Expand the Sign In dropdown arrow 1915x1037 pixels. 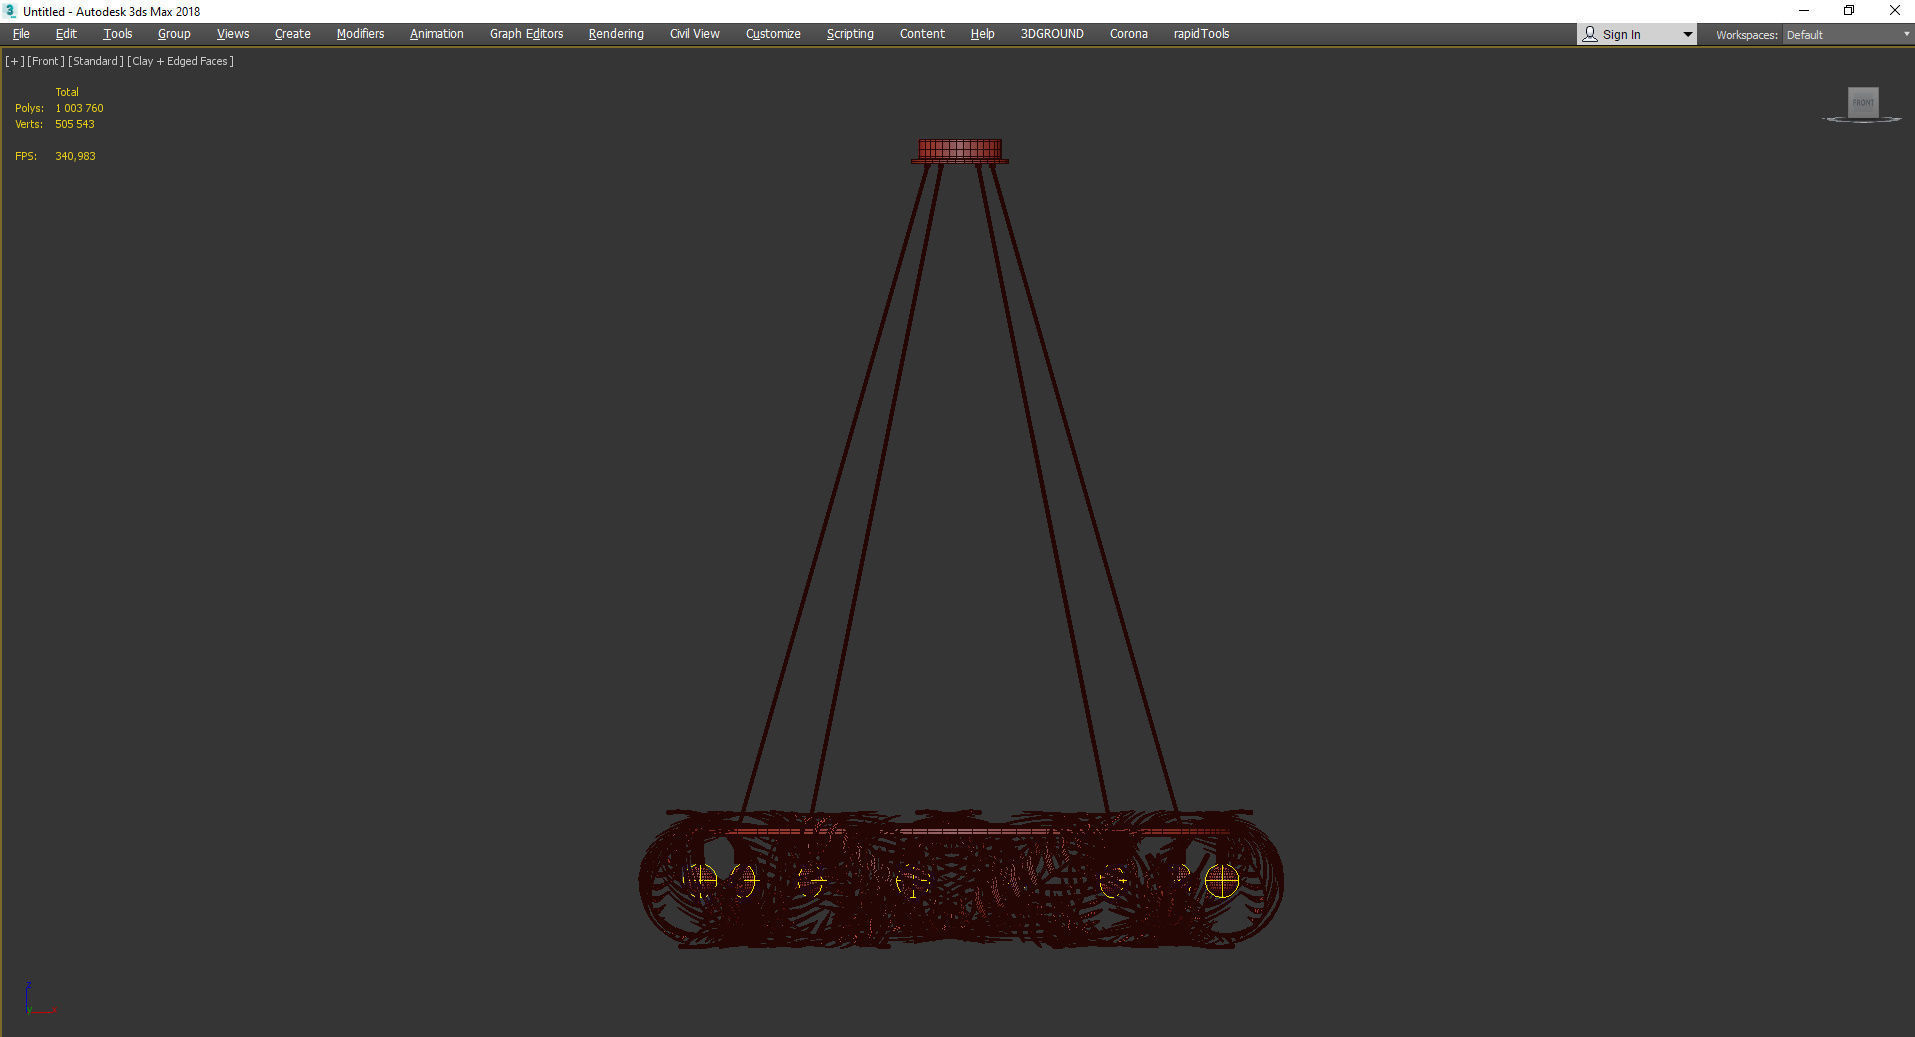pos(1687,35)
